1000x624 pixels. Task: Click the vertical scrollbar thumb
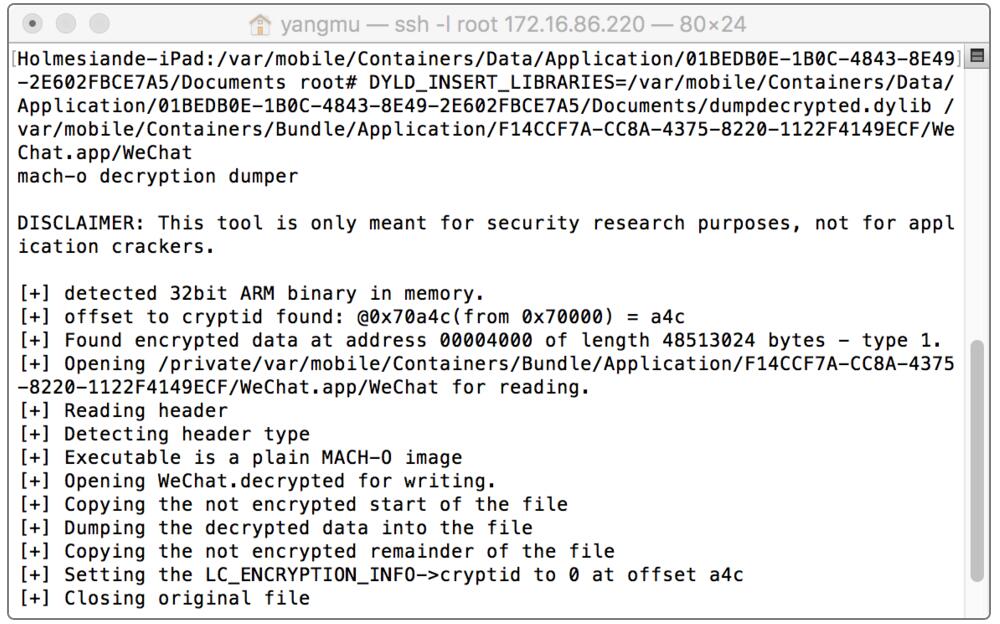pyautogui.click(x=977, y=460)
